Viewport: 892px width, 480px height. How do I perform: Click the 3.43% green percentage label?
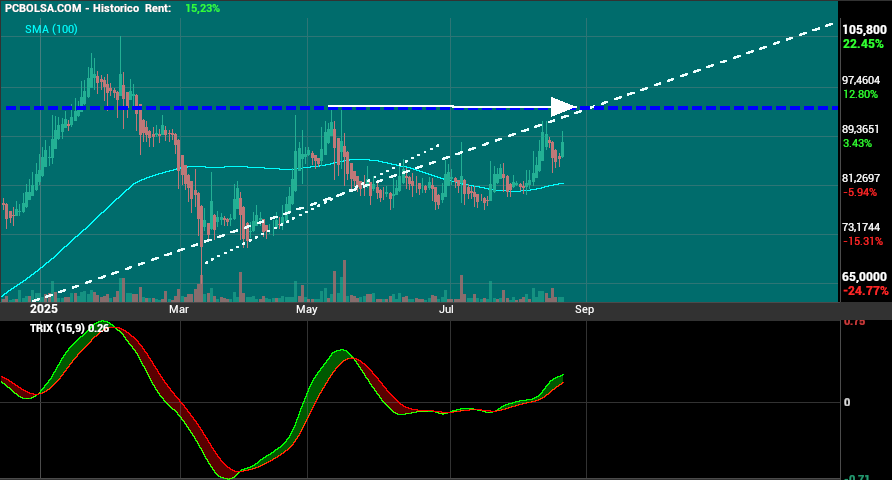(857, 143)
